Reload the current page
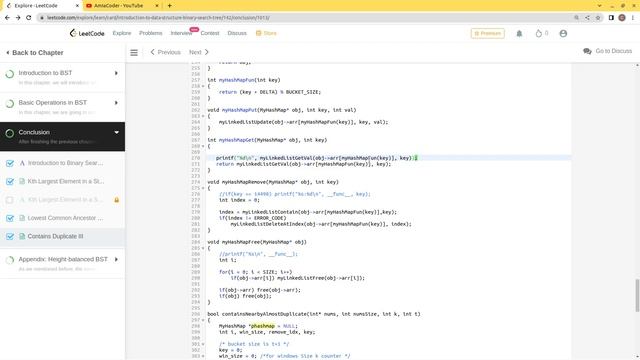The height and width of the screenshot is (360, 640). click(29, 18)
